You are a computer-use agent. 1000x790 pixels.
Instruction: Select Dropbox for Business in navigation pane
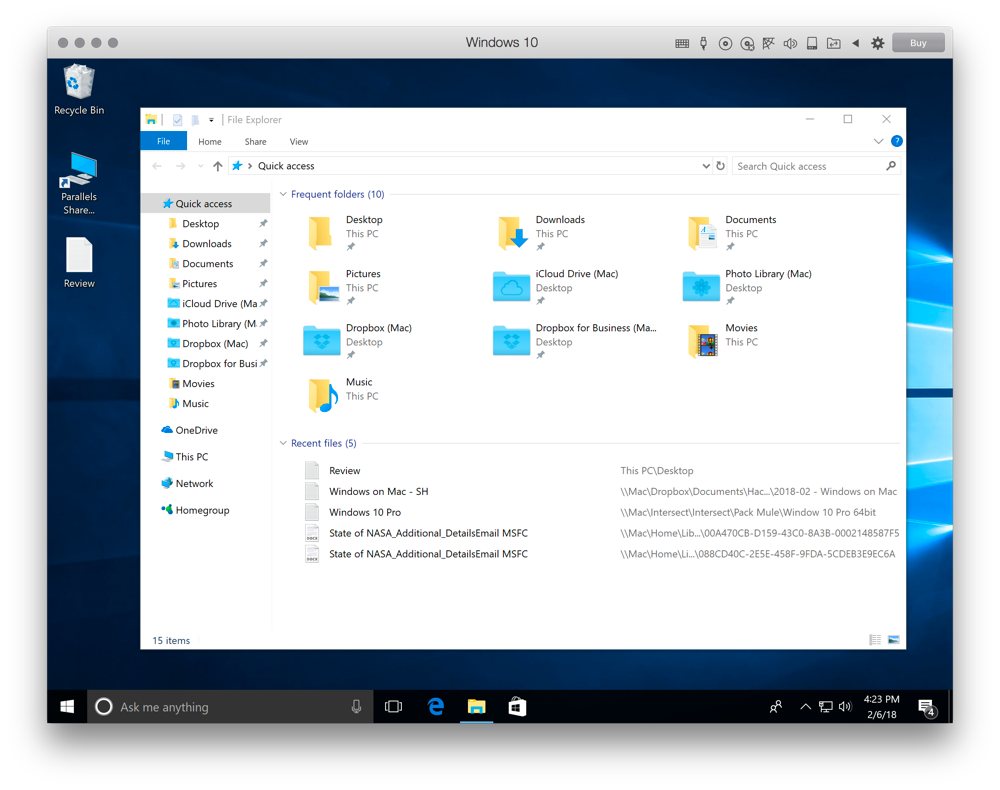(205, 363)
